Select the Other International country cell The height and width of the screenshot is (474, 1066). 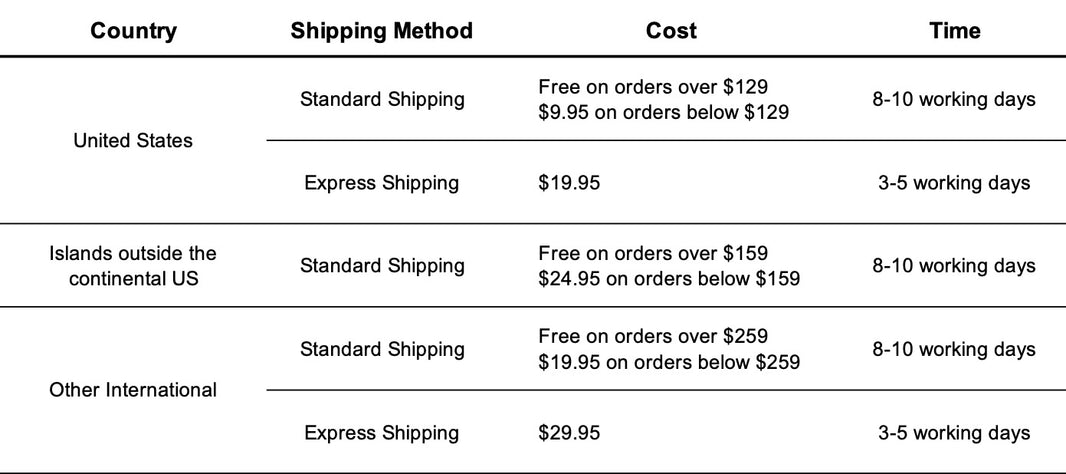coord(133,390)
